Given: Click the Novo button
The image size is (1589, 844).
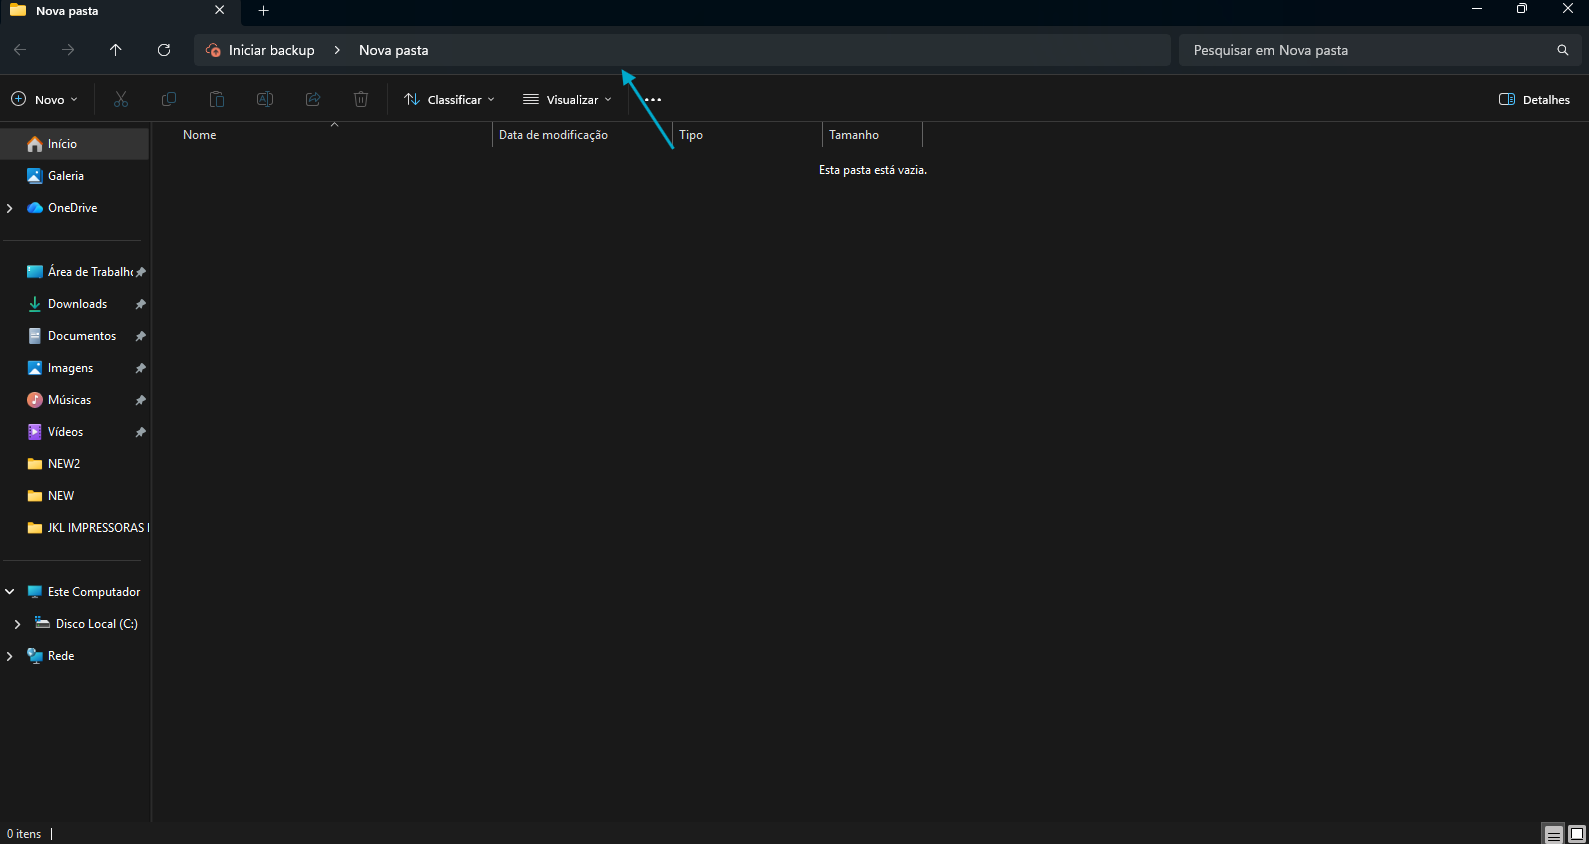Looking at the screenshot, I should (45, 99).
